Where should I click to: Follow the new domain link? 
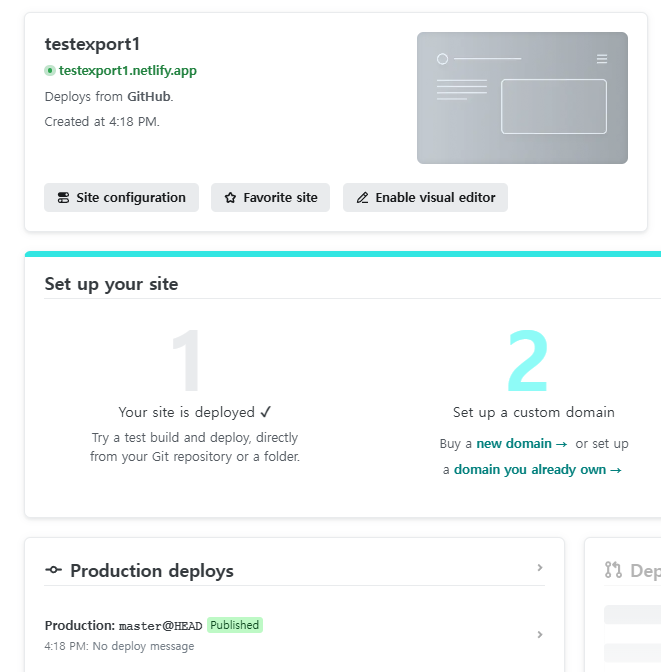click(x=522, y=444)
